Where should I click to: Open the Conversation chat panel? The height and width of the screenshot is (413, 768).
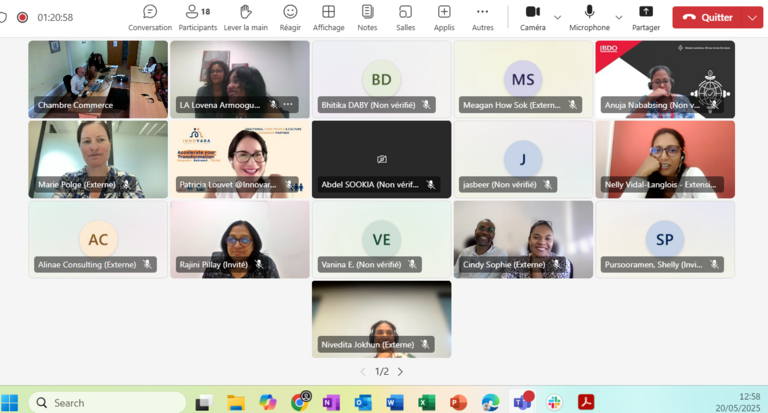[150, 17]
